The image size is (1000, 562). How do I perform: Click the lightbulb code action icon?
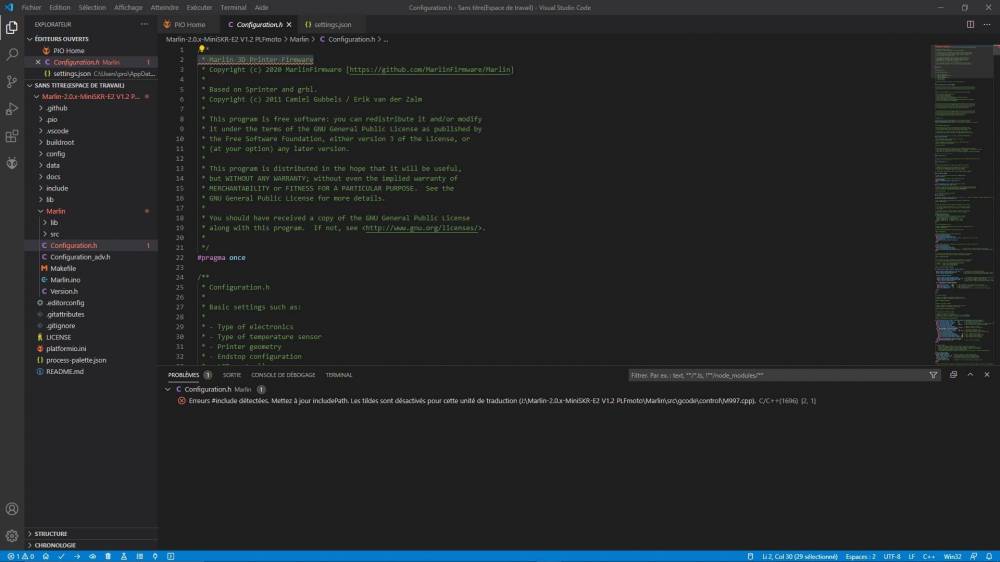click(202, 49)
